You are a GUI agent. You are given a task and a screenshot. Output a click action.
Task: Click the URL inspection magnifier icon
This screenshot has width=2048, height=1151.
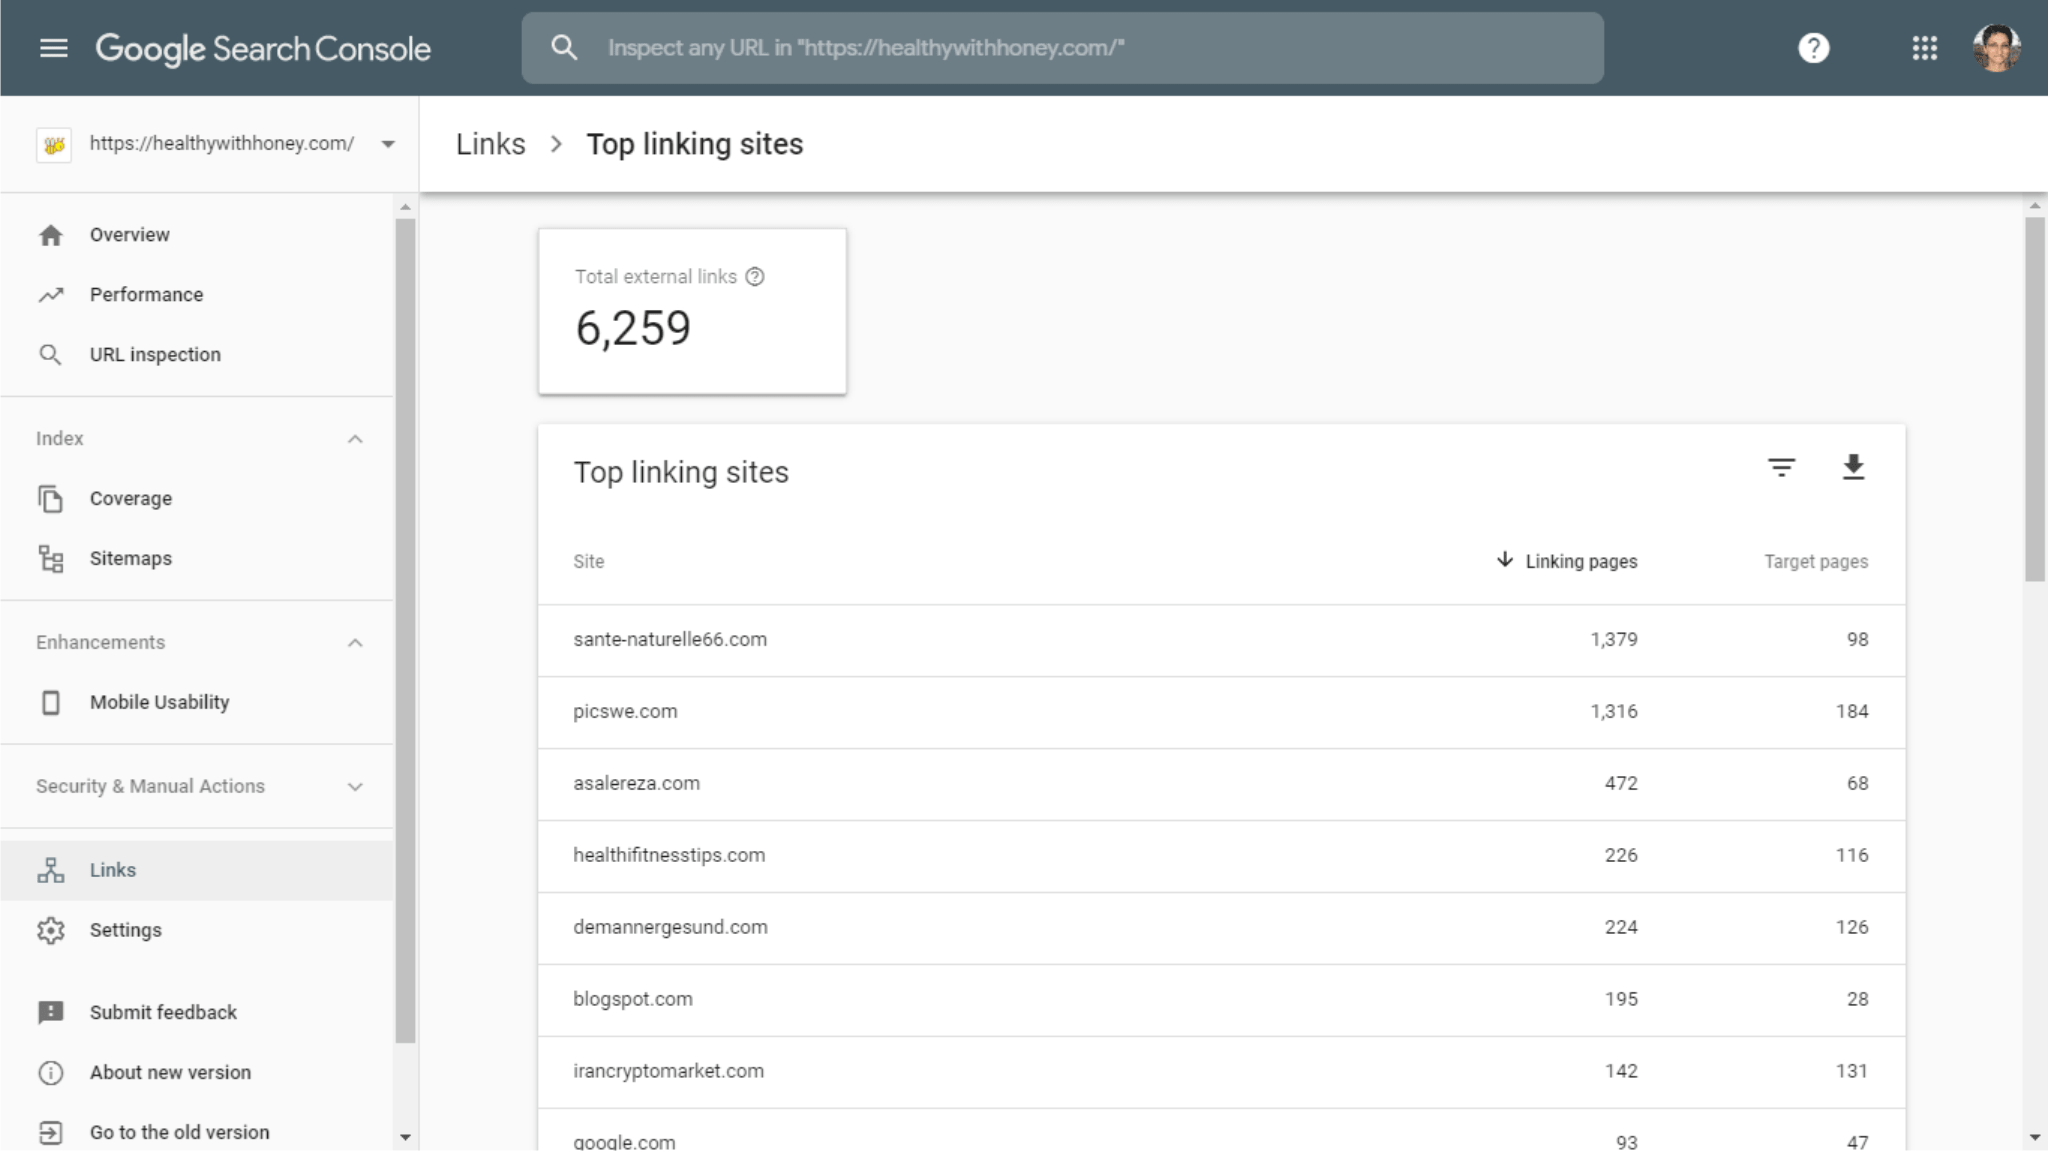(50, 355)
